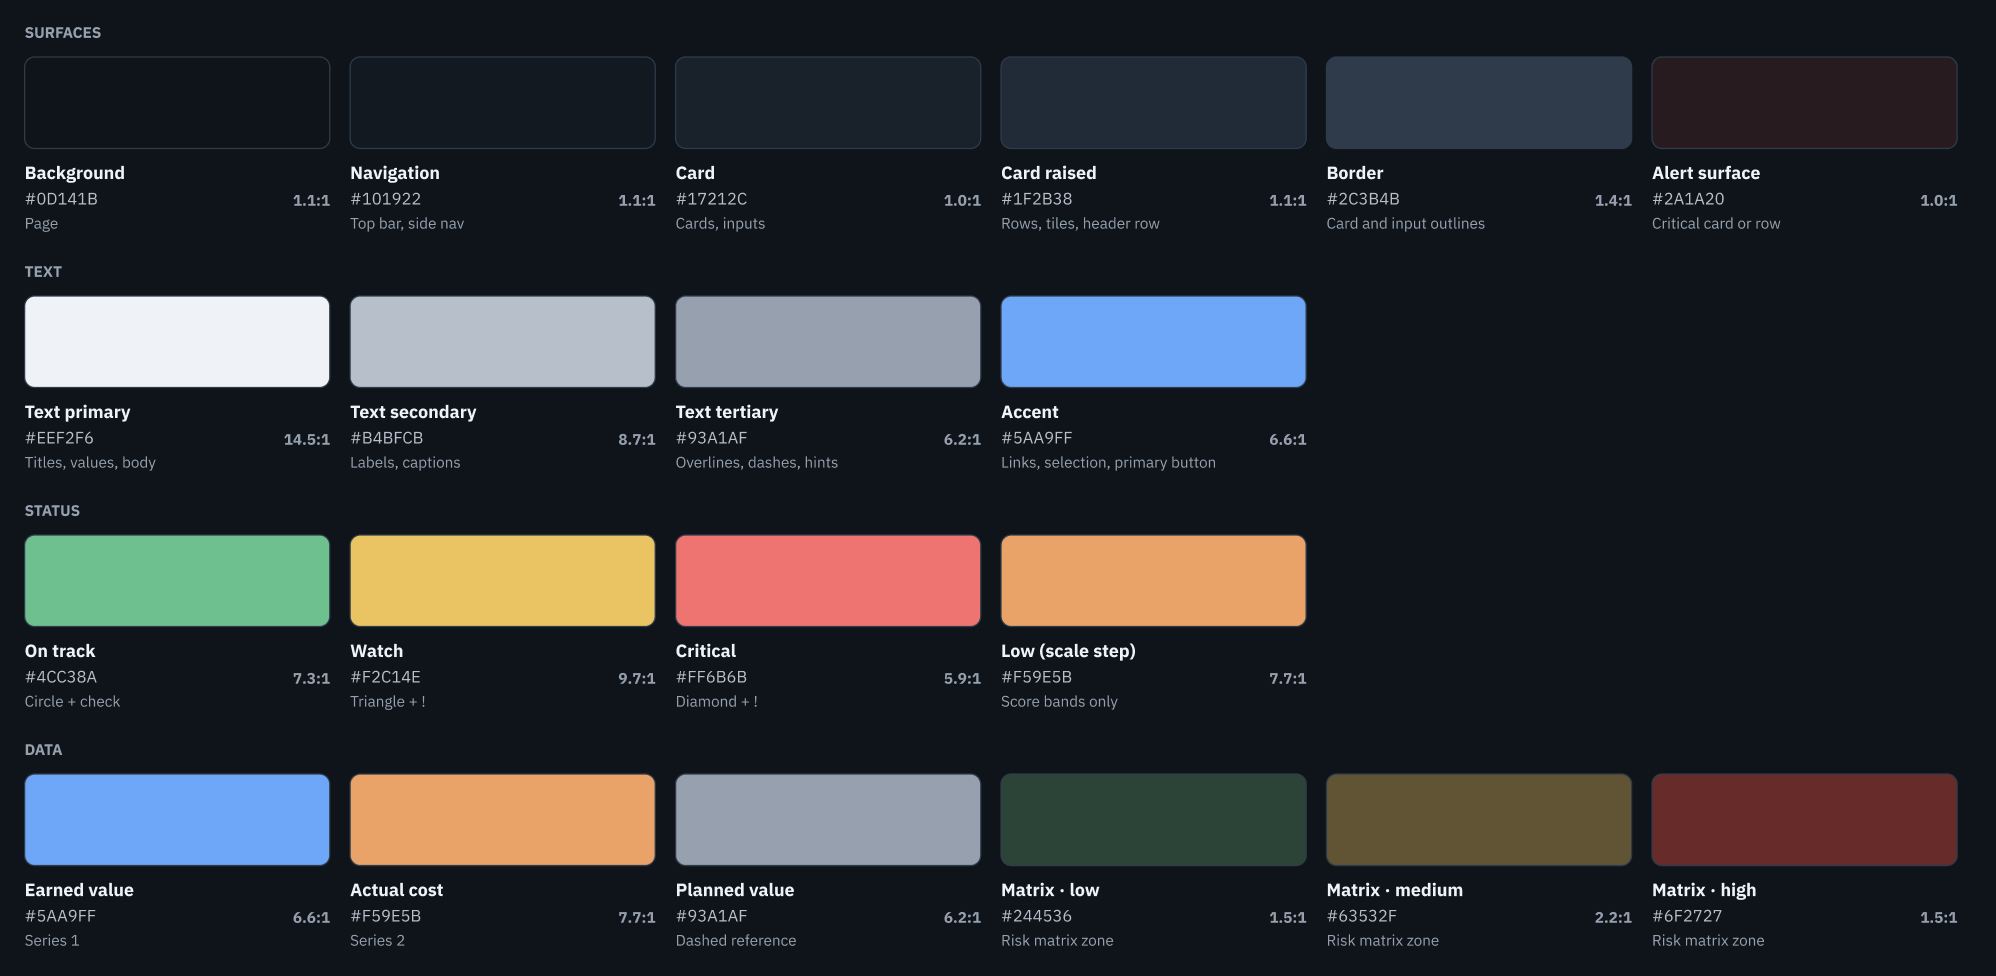Click 'Triangle + !' description

388,702
